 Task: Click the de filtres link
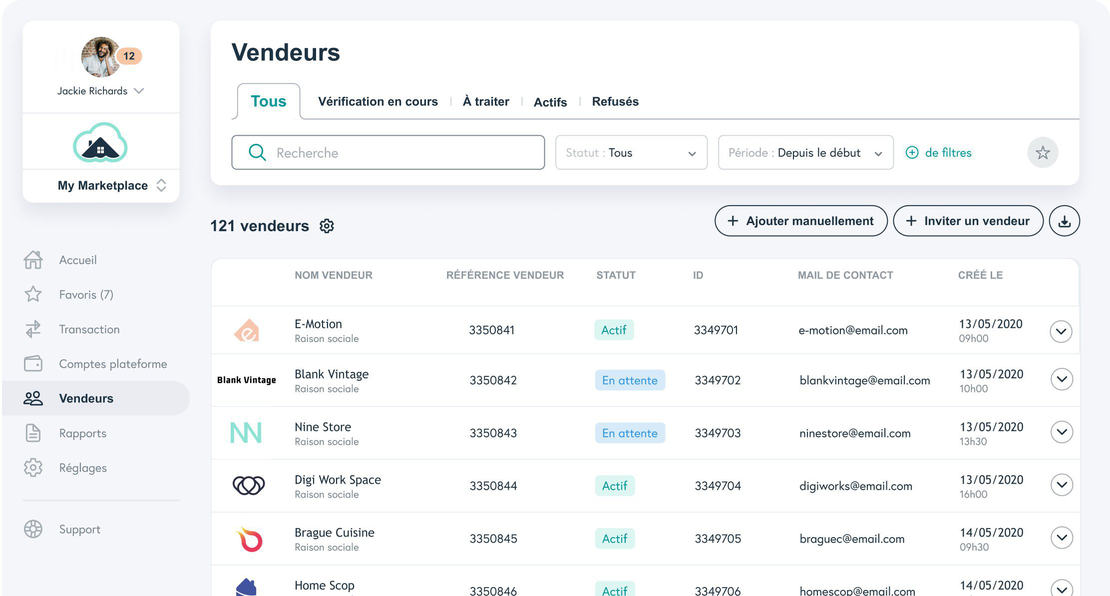[x=949, y=153]
